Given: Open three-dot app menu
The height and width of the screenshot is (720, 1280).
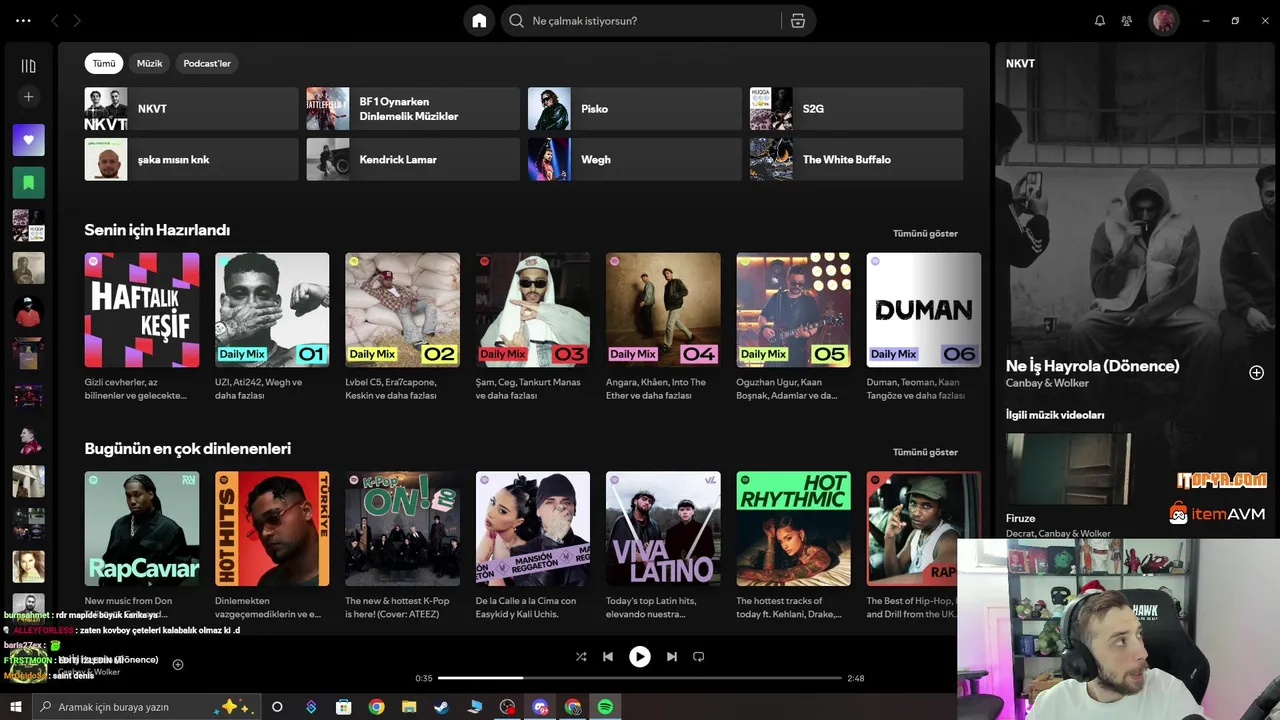Looking at the screenshot, I should pyautogui.click(x=24, y=21).
